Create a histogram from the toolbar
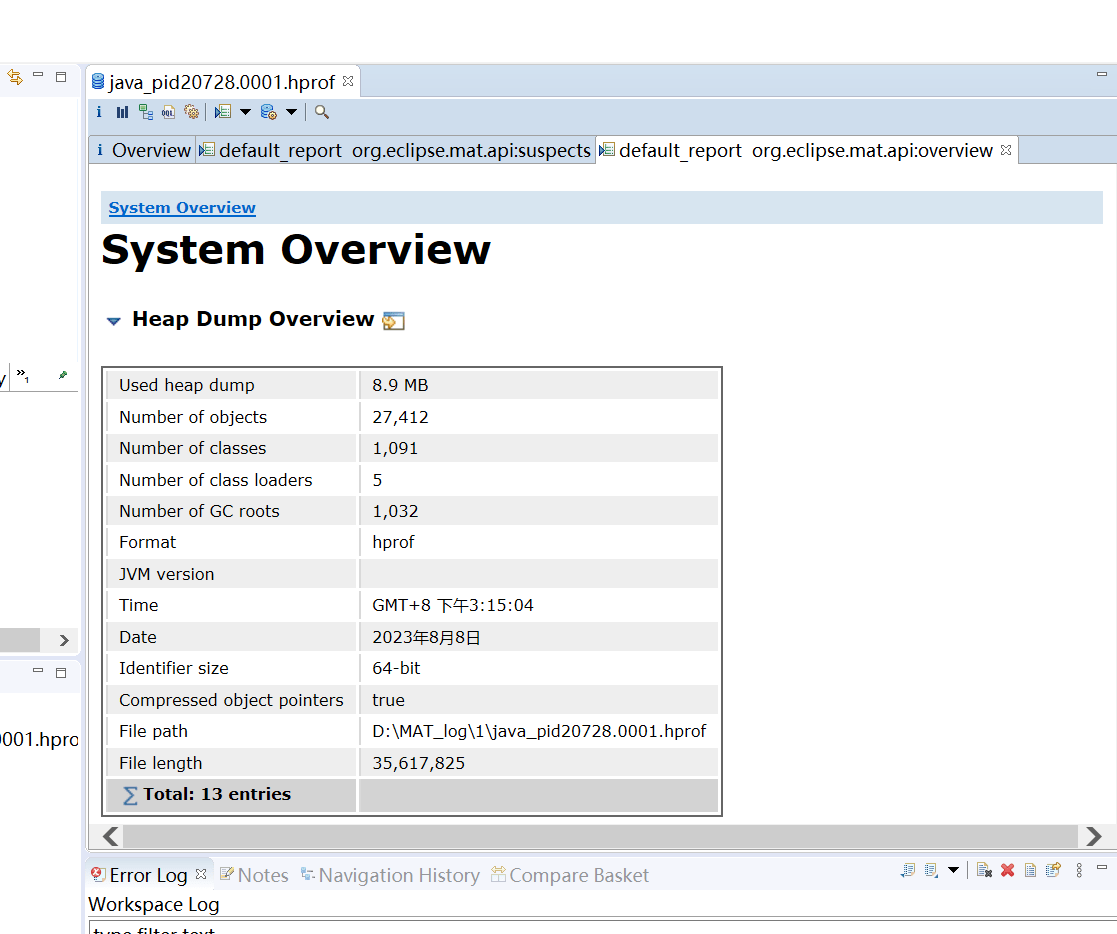1117x934 pixels. coord(122,112)
